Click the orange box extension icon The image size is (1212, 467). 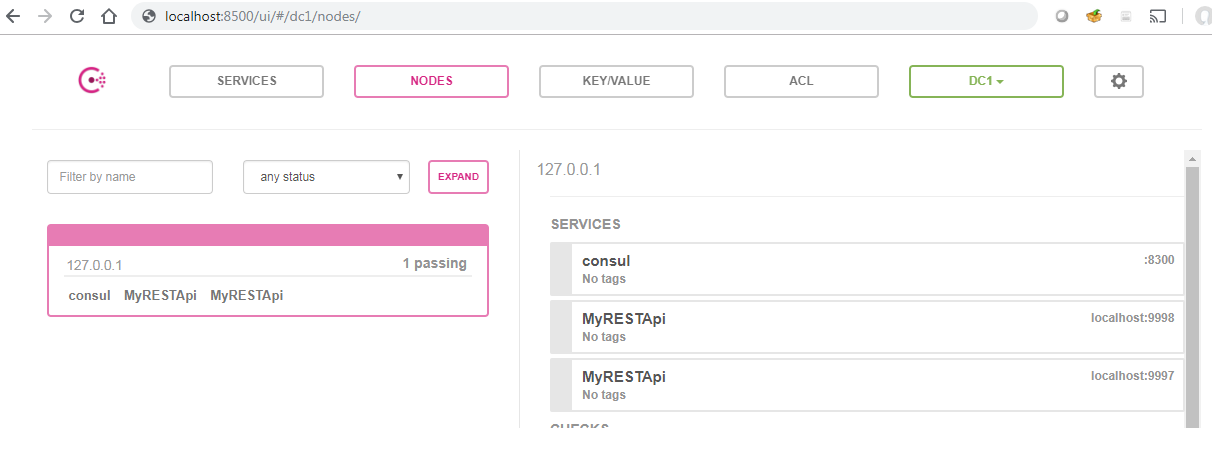(1094, 16)
